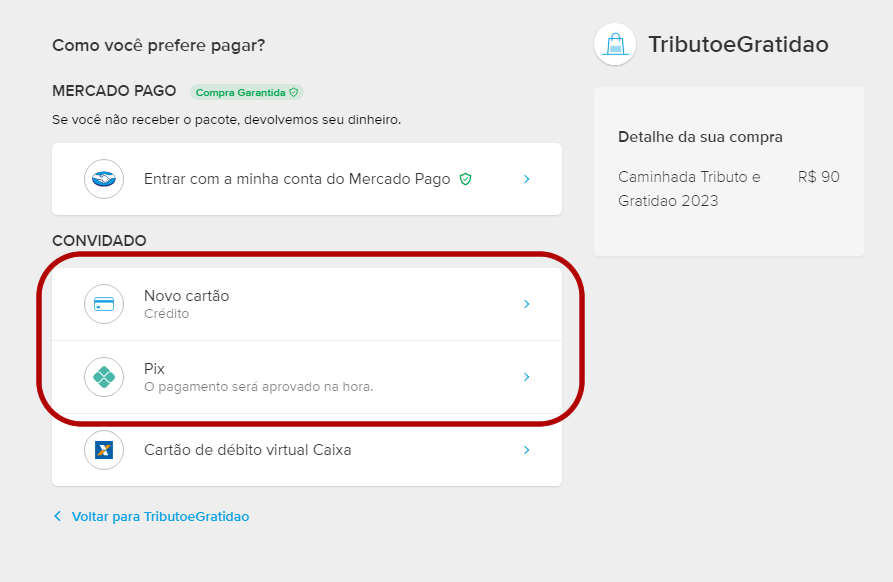The width and height of the screenshot is (893, 582).
Task: Click the 'MERCADO PAGO' section label
Action: tap(114, 91)
